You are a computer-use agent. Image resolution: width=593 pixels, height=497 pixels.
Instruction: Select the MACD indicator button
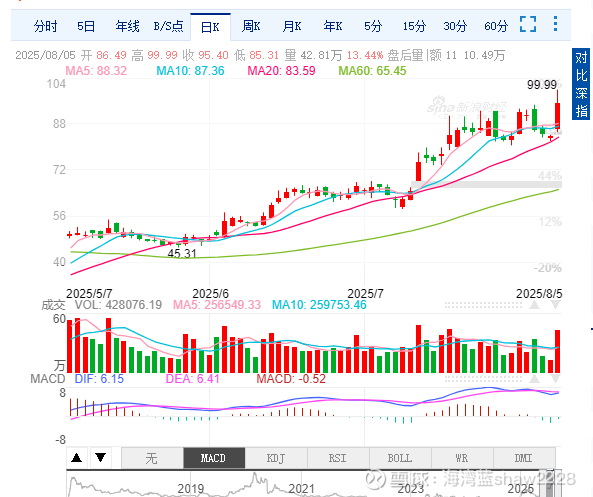pos(214,458)
